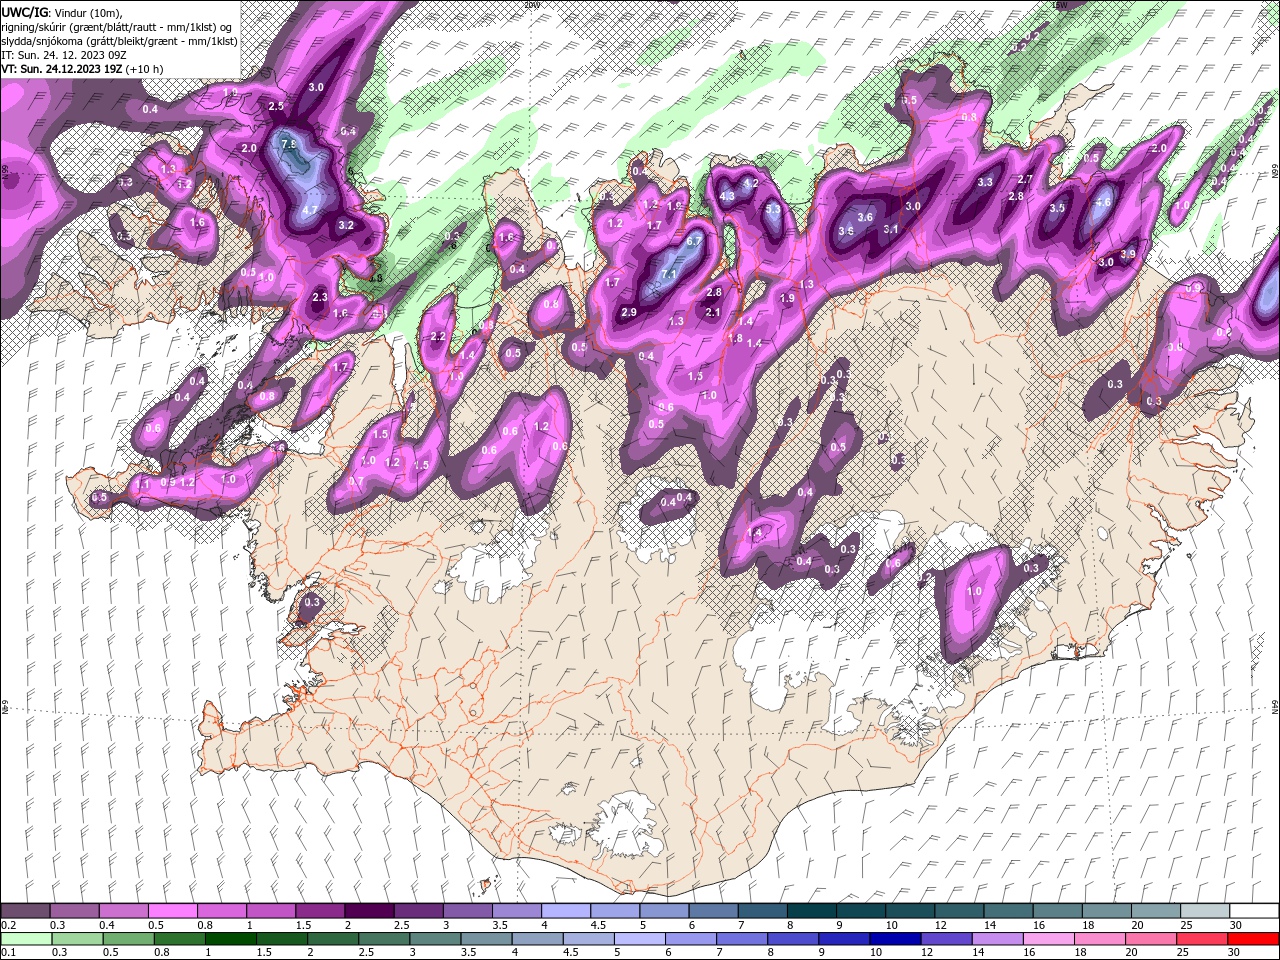This screenshot has height=960, width=1280.
Task: Click the 3.9 map value
Action: pos(1128,254)
